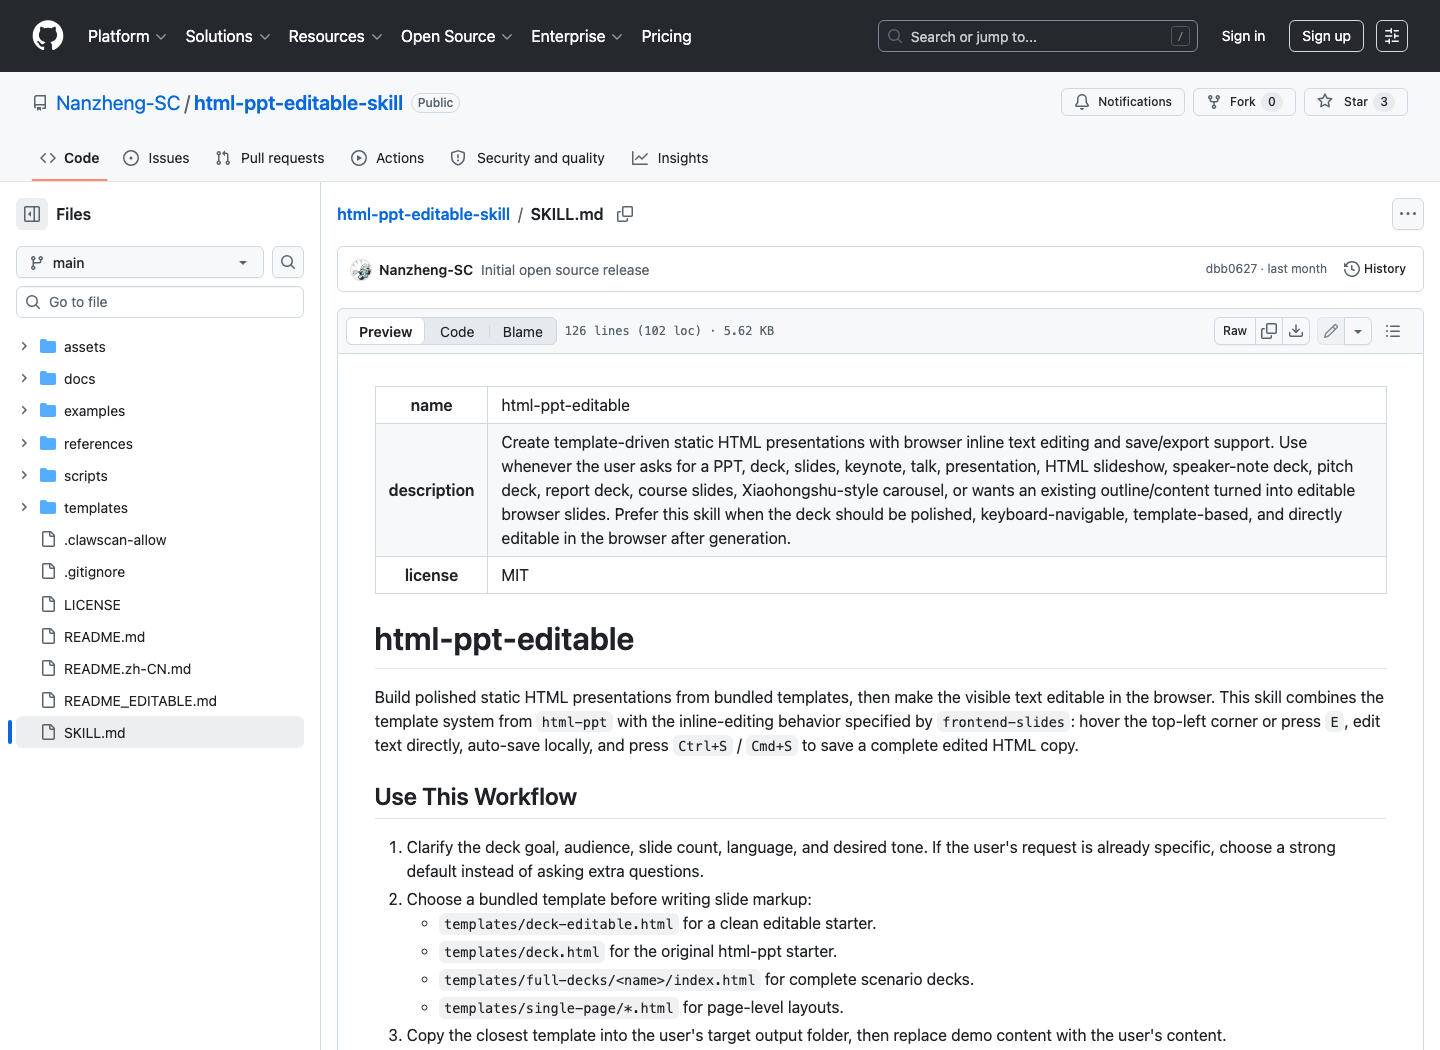
Task: Expand the templates folder
Action: tap(24, 508)
